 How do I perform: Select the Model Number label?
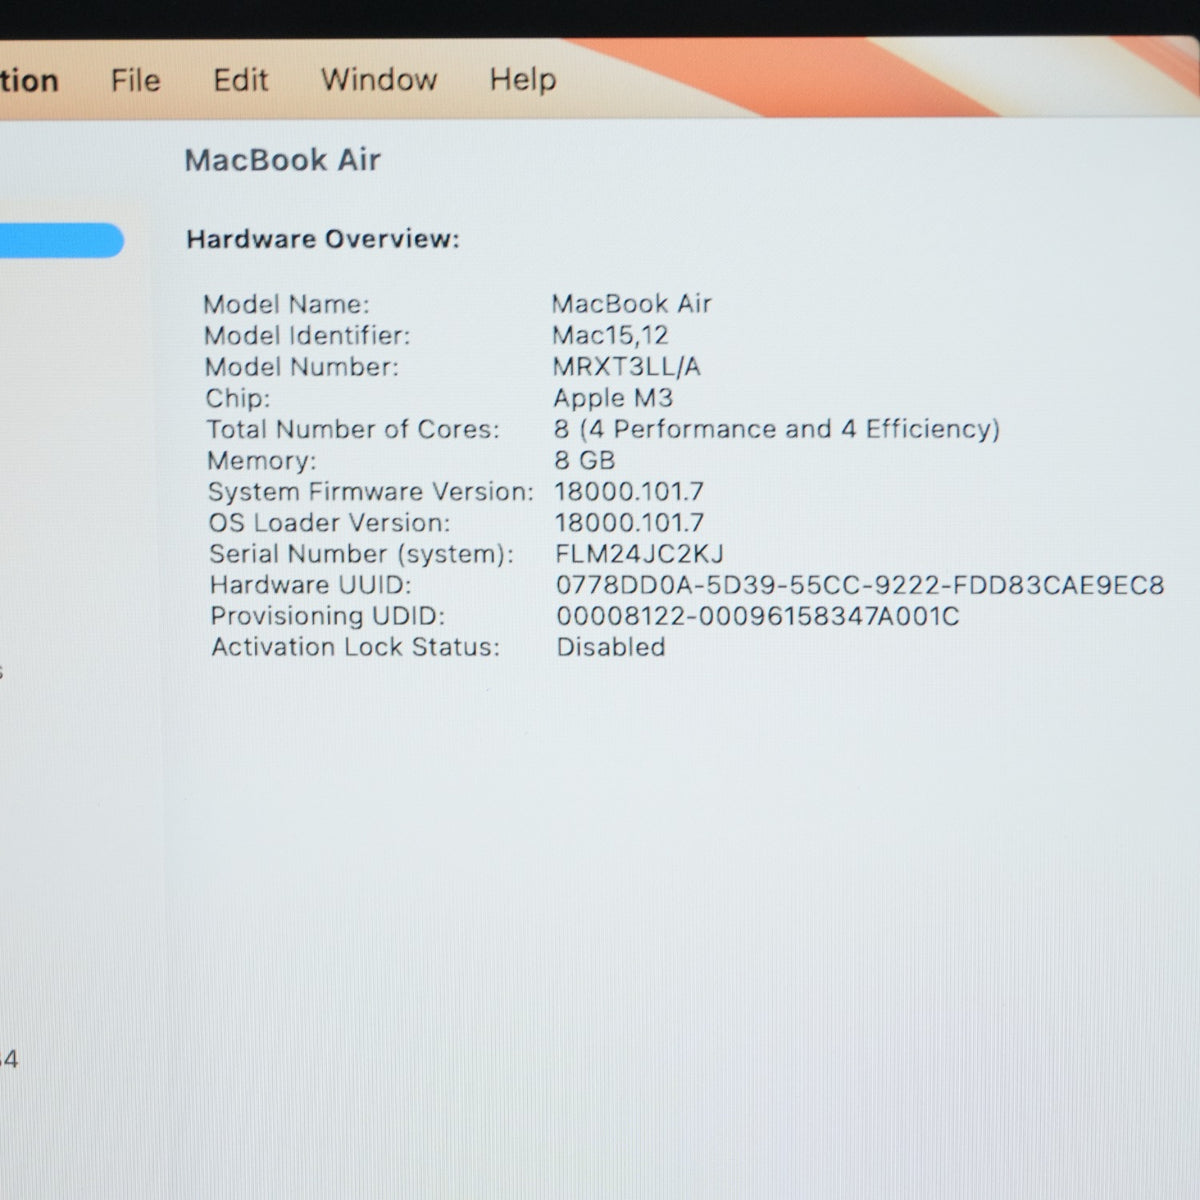pos(302,367)
